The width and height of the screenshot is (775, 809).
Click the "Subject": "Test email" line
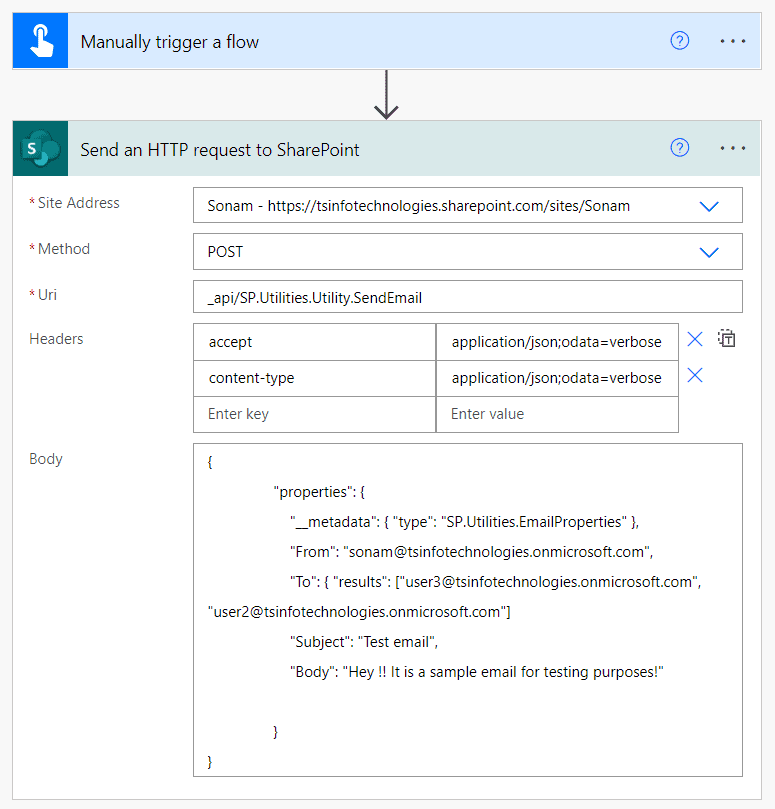363,642
